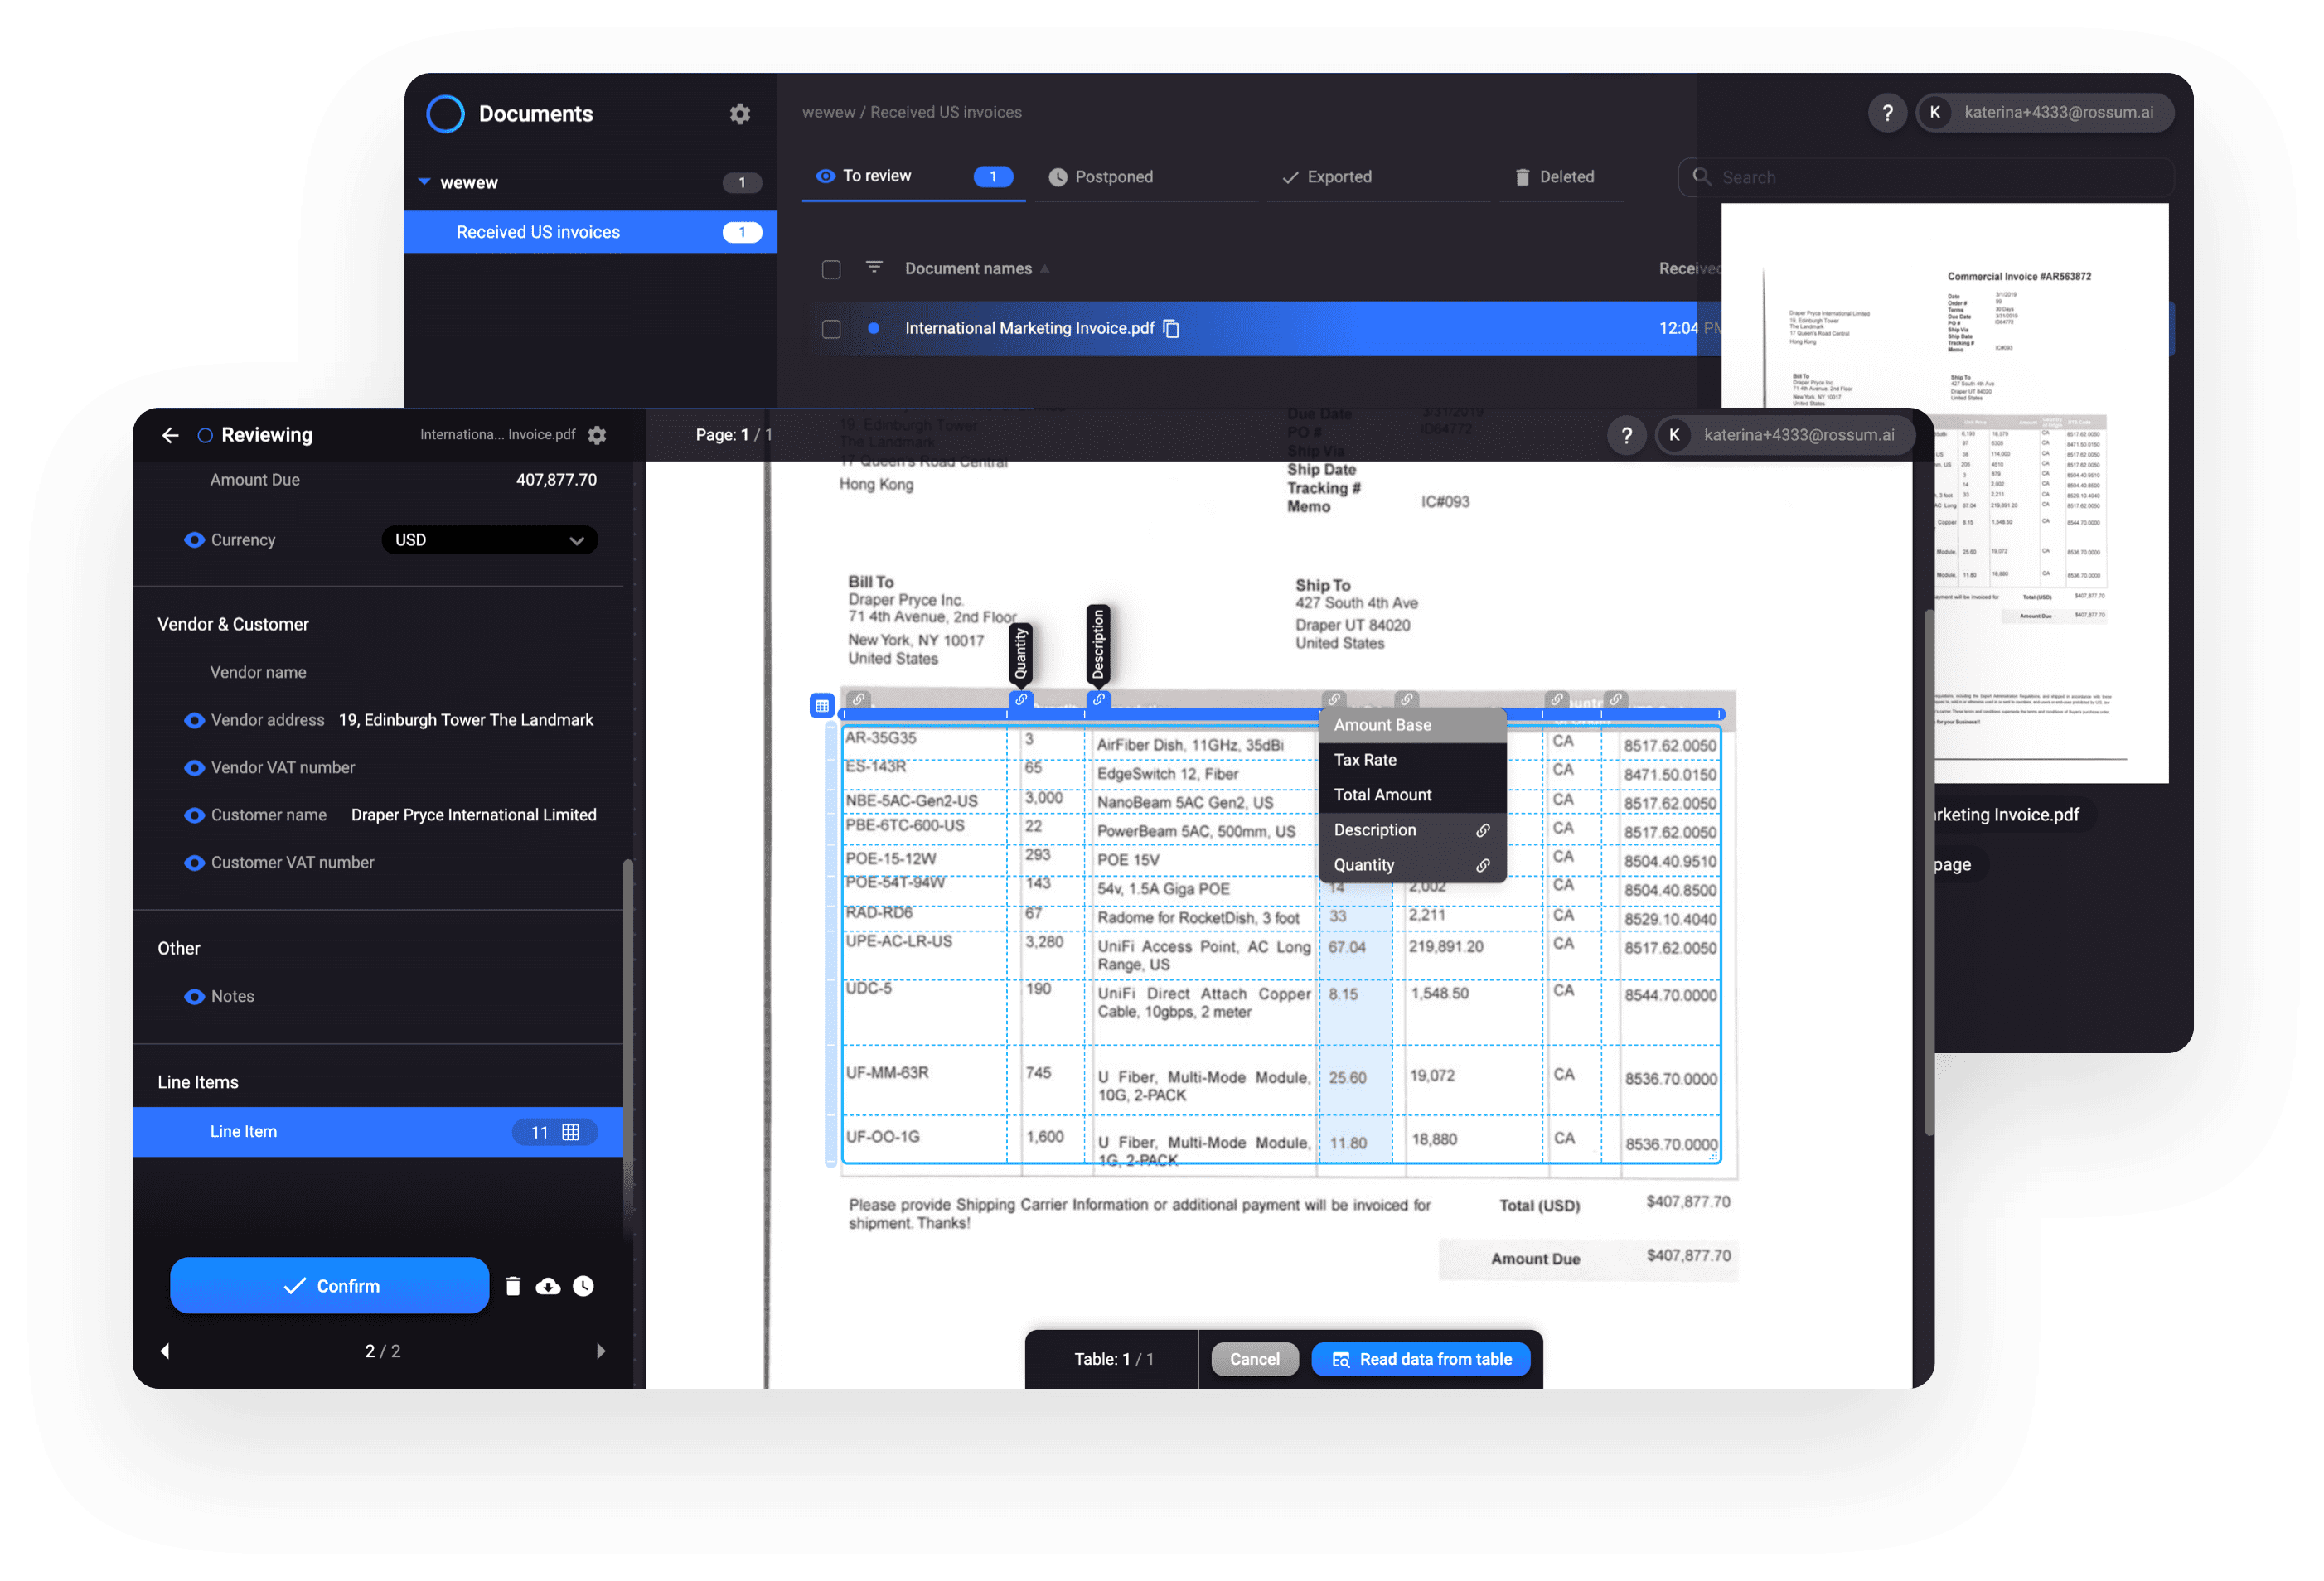Image resolution: width=2324 pixels, height=1581 pixels.
Task: Select Amount Base from column menu
Action: click(x=1412, y=725)
